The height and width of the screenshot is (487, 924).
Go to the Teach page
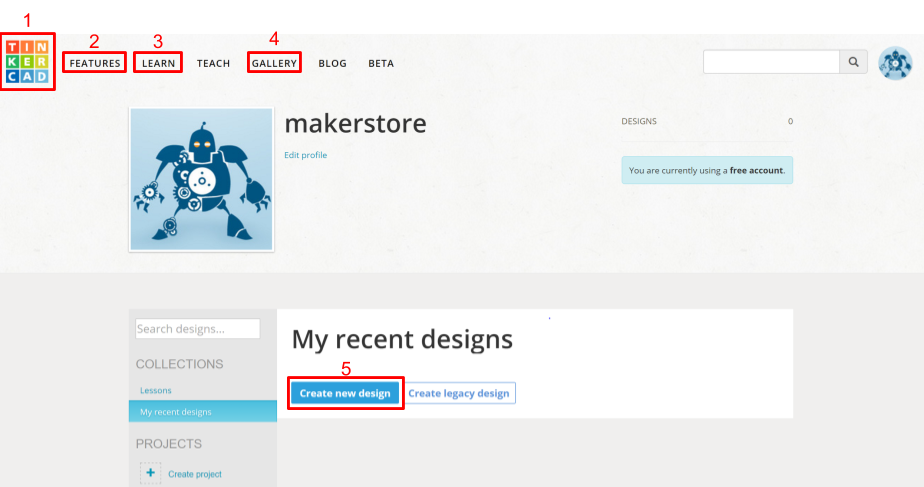pos(213,63)
